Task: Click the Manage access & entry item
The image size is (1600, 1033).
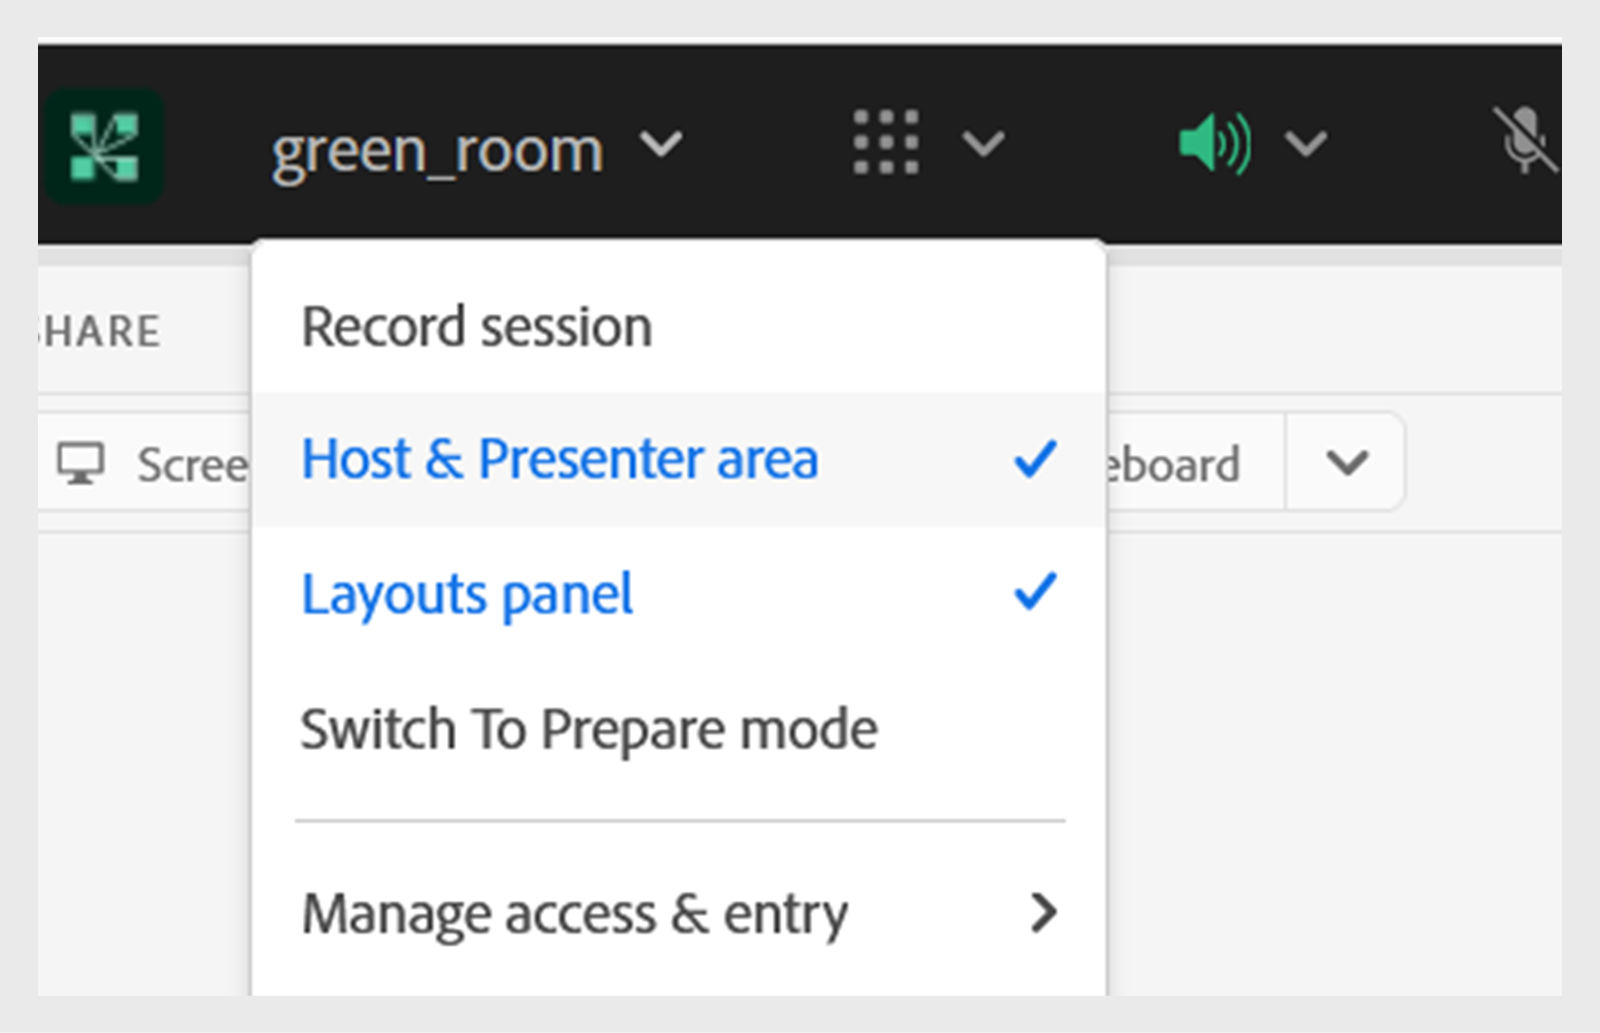Action: pyautogui.click(x=575, y=914)
